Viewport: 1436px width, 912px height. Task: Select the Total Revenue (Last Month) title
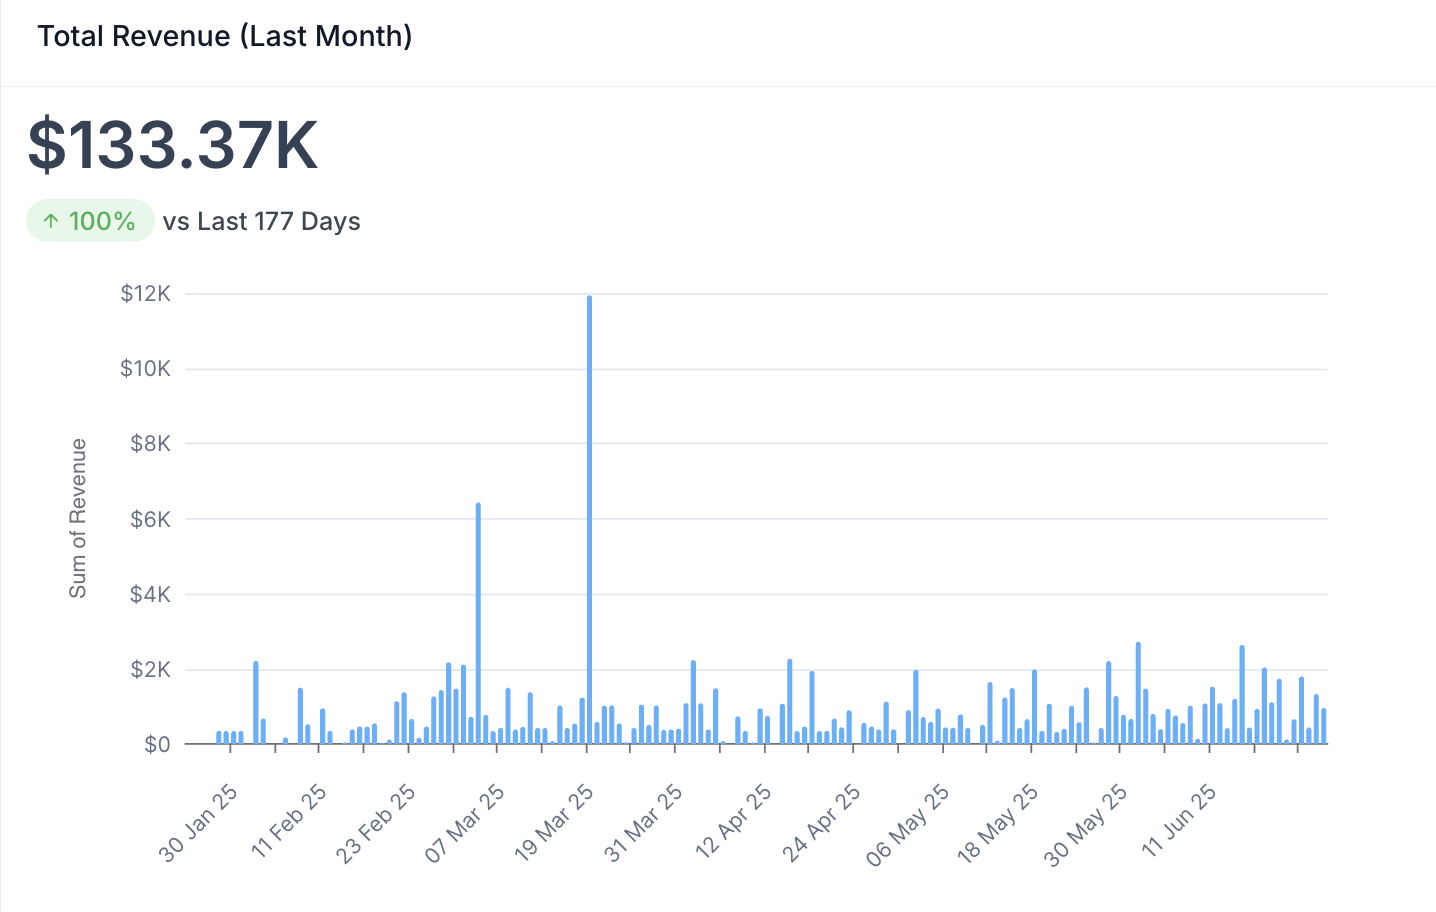225,36
